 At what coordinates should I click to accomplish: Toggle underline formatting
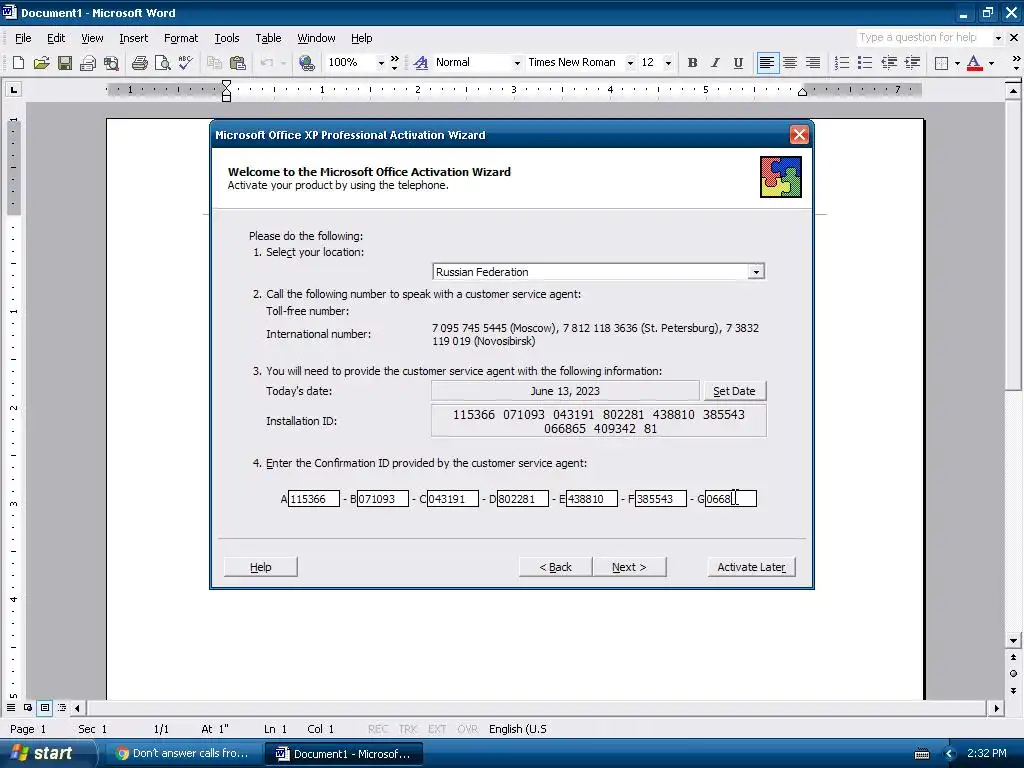click(738, 63)
